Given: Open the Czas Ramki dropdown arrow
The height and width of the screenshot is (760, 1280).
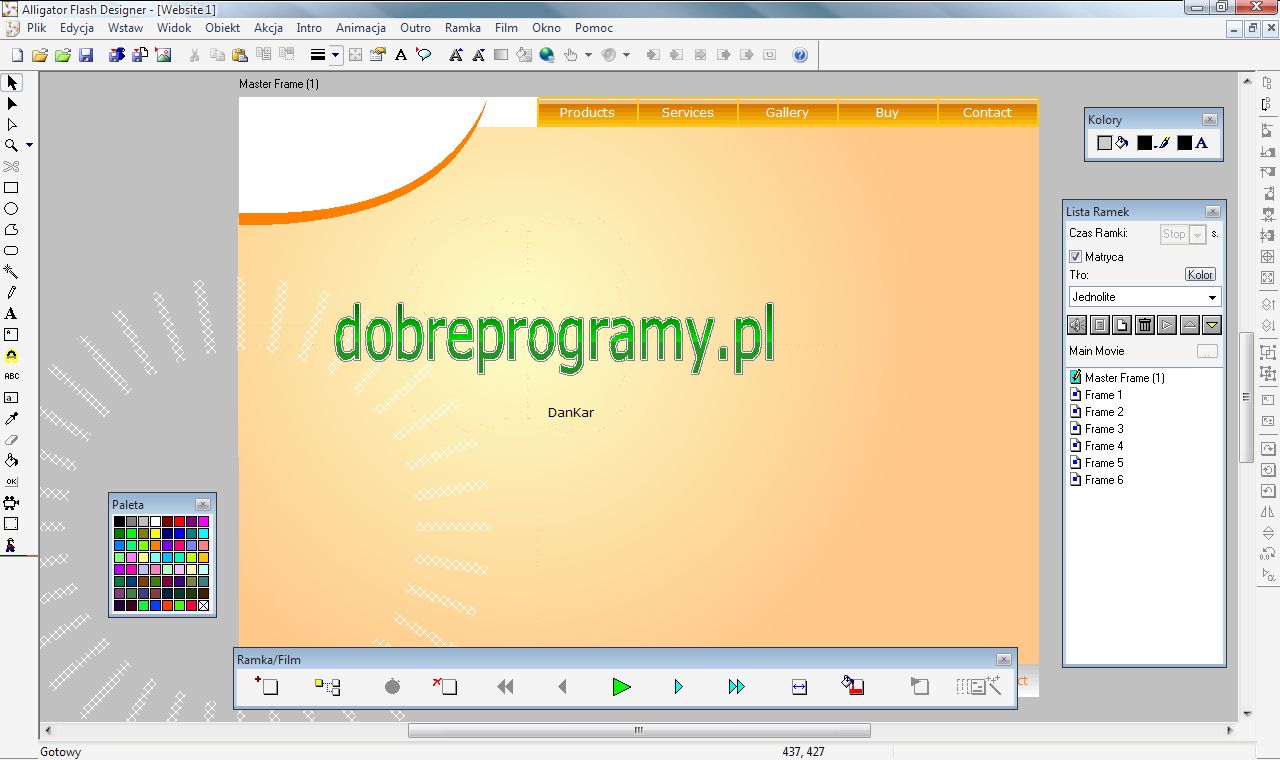Looking at the screenshot, I should (x=1196, y=234).
